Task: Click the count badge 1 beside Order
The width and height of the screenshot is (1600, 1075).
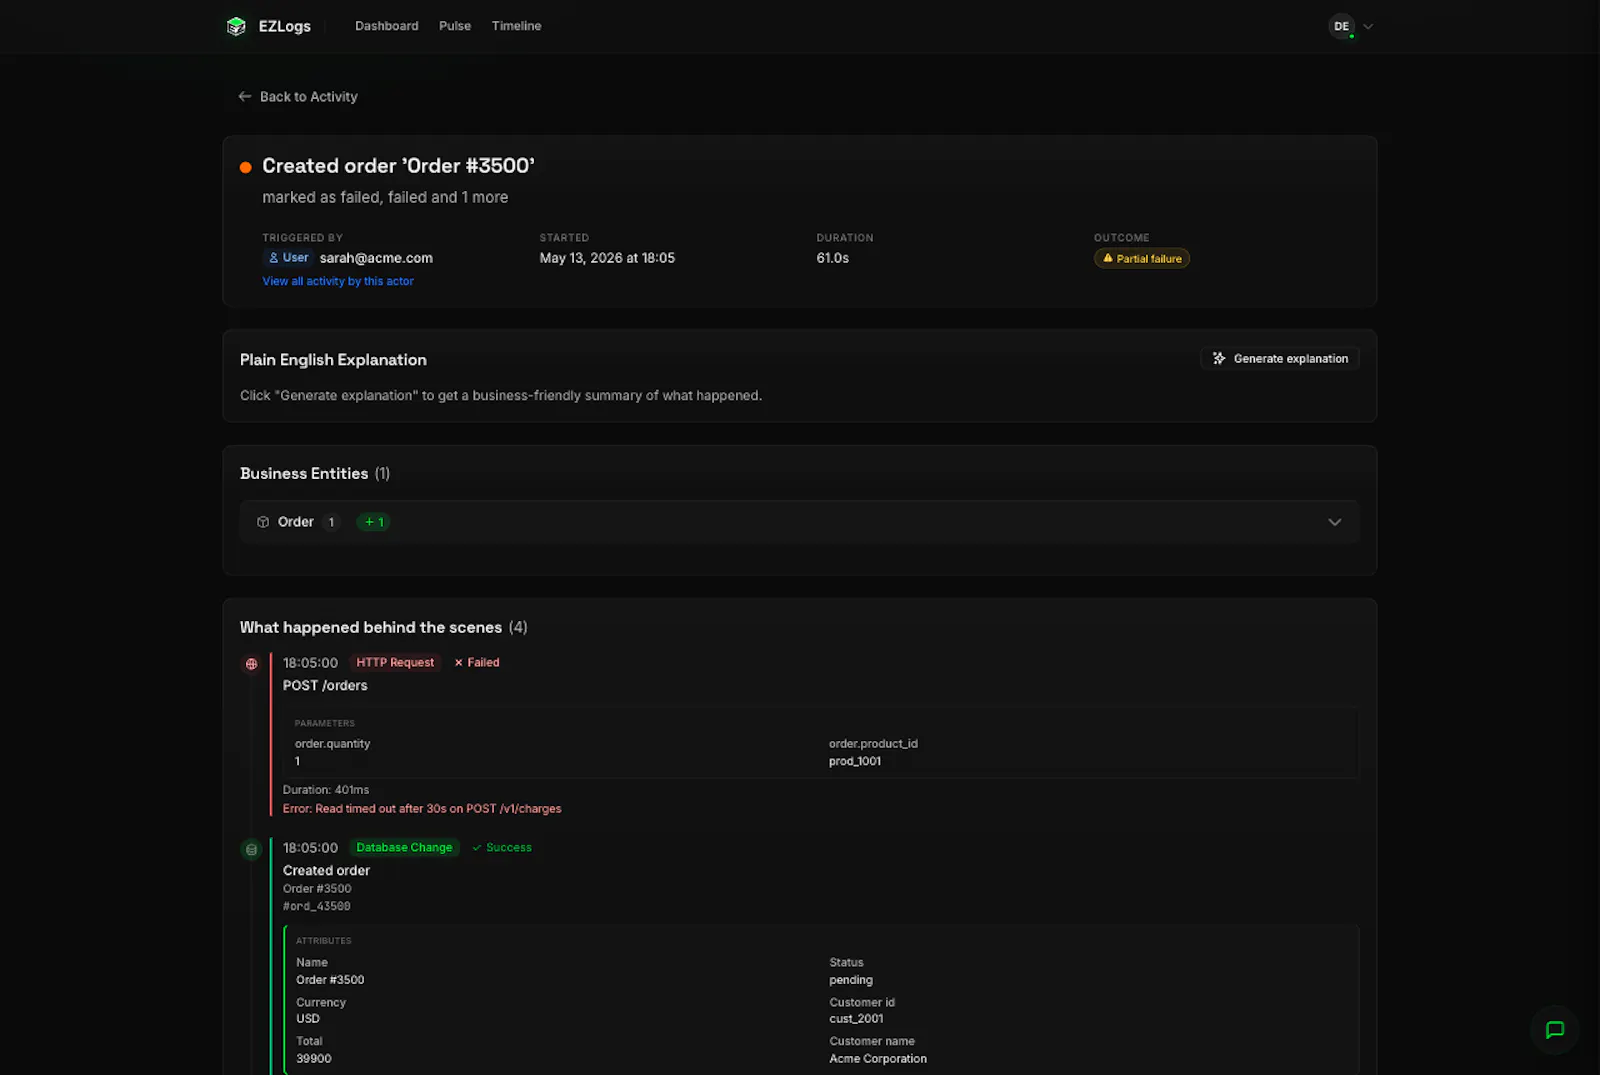Action: [x=332, y=522]
